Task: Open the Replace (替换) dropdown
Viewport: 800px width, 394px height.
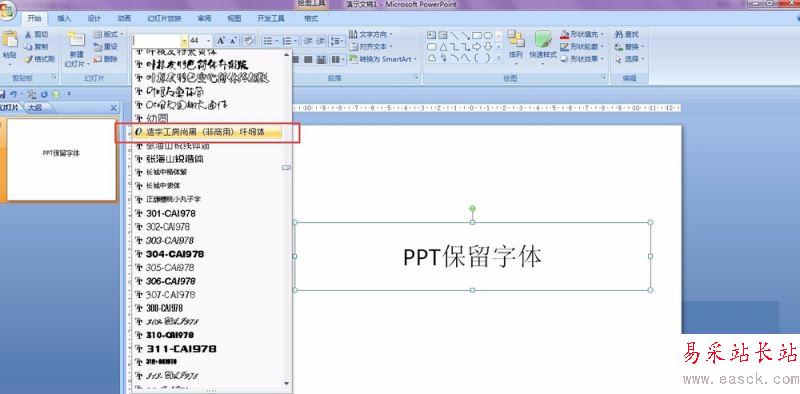Action: coord(630,46)
